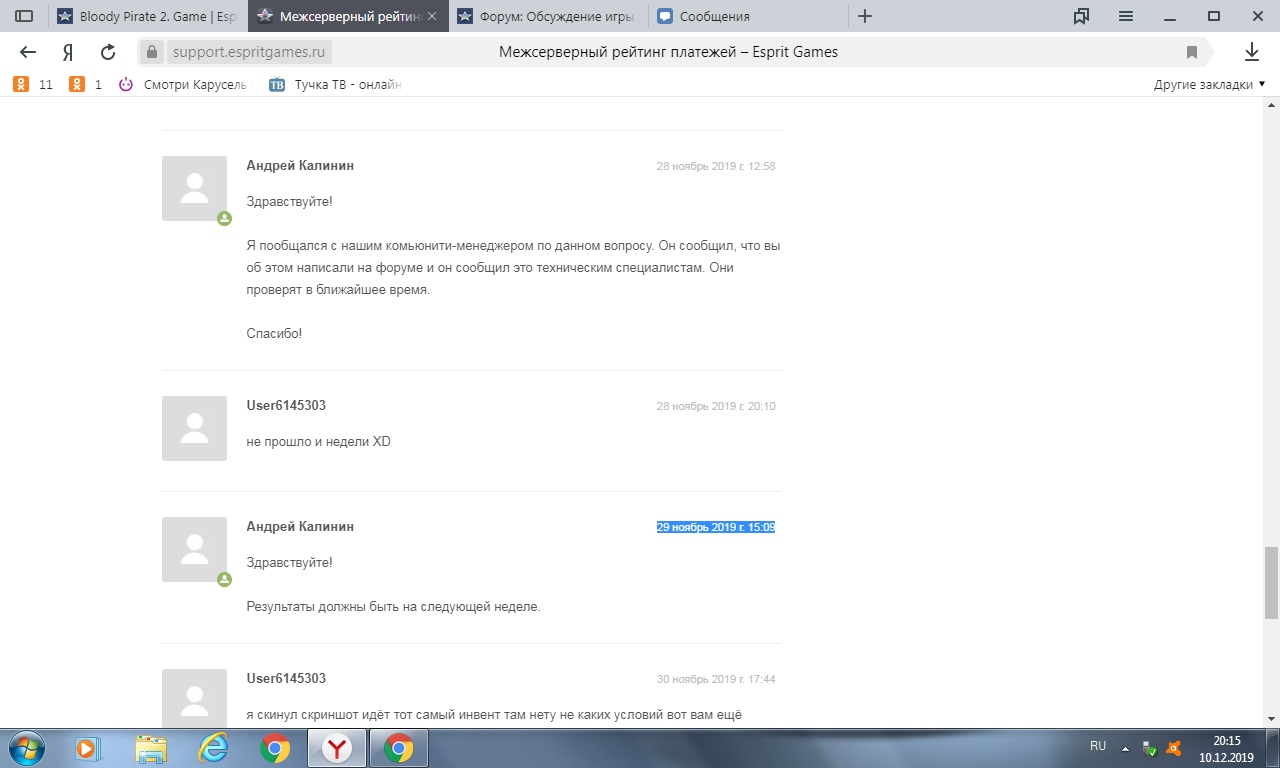This screenshot has height=768, width=1280.
Task: Reload the current page
Action: click(x=108, y=52)
